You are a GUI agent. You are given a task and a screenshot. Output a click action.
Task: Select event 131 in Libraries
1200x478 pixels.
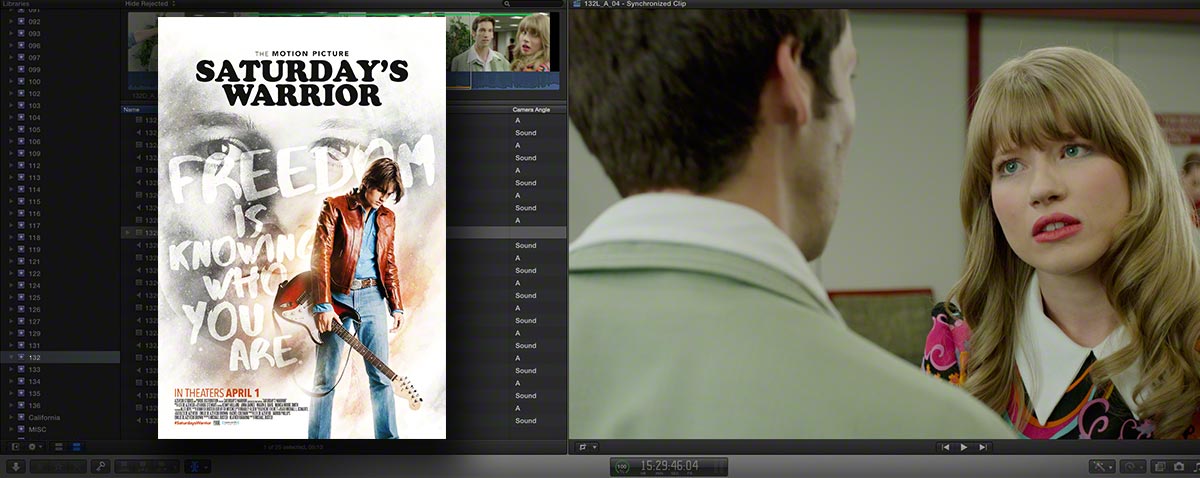coord(60,345)
